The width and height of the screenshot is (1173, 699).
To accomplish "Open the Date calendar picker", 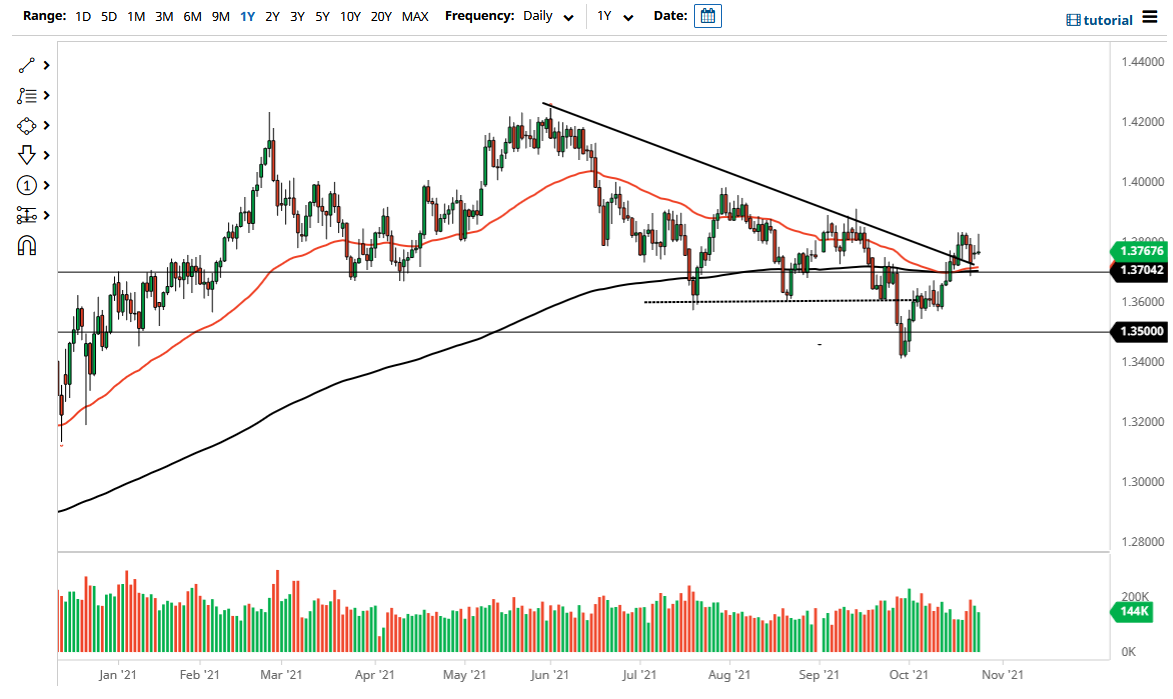I will pyautogui.click(x=707, y=15).
